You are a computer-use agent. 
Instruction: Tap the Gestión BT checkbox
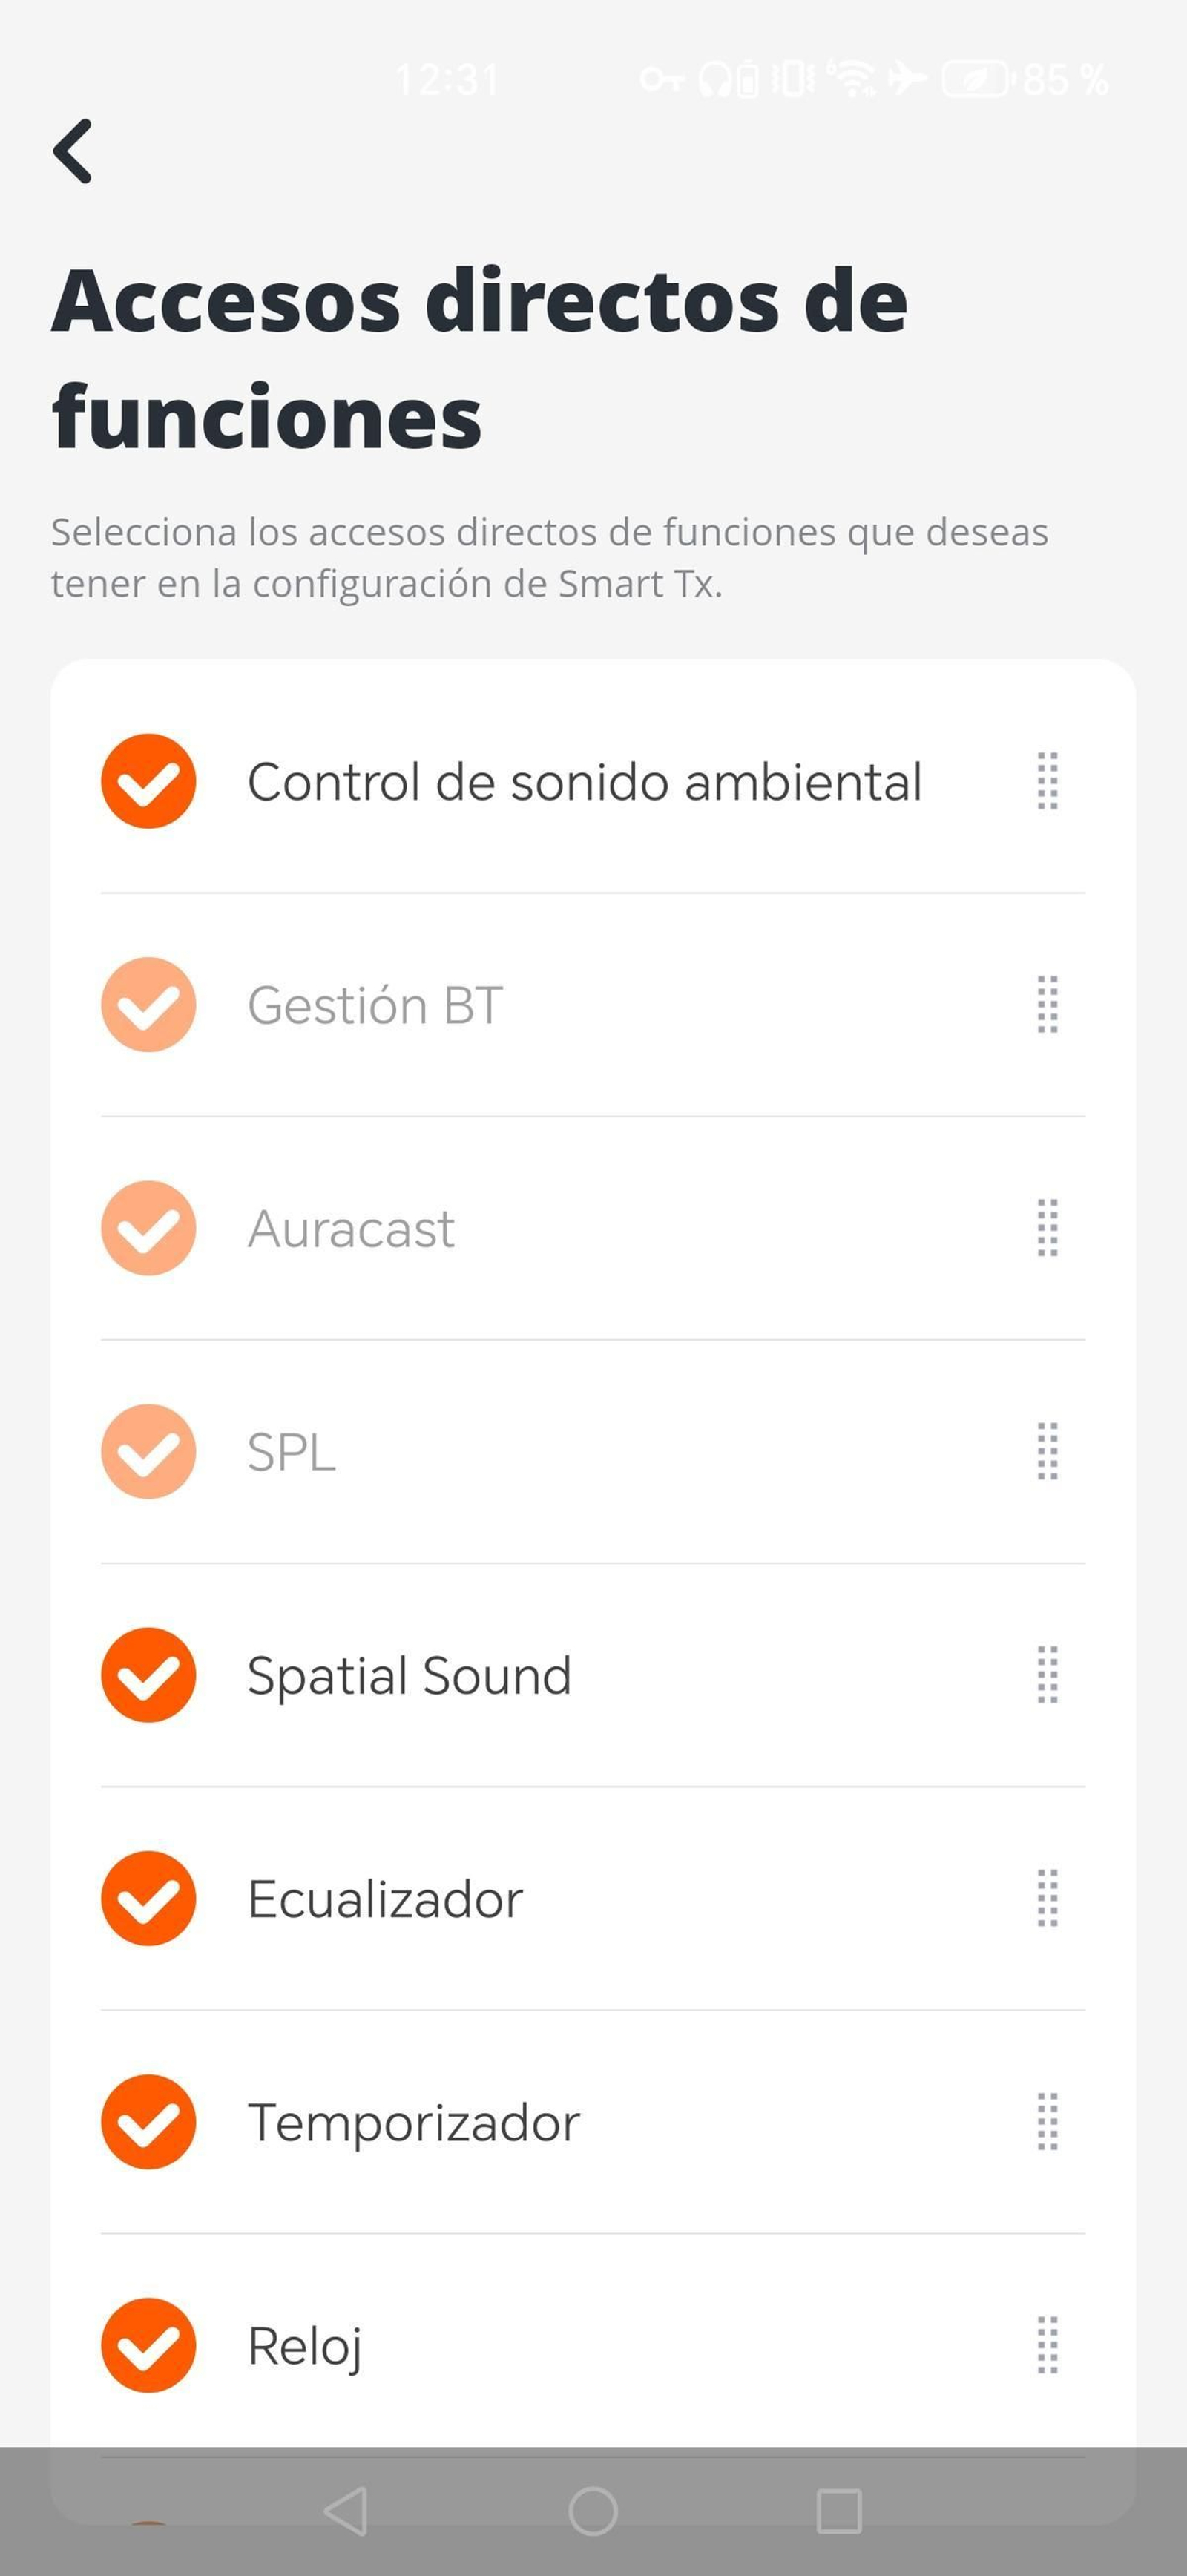click(148, 1005)
